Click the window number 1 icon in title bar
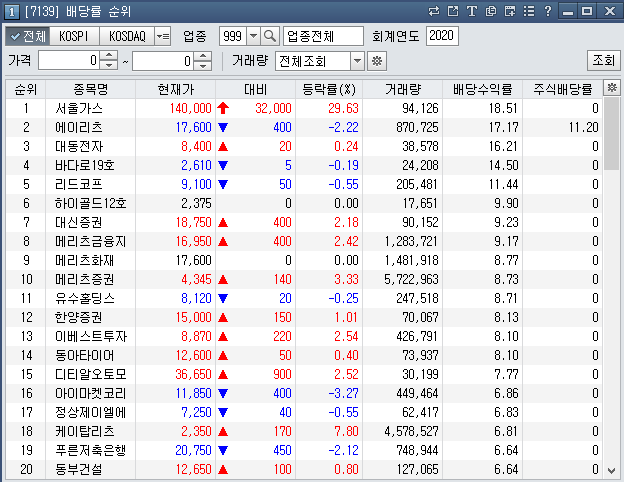Image resolution: width=624 pixels, height=482 pixels. tap(12, 12)
